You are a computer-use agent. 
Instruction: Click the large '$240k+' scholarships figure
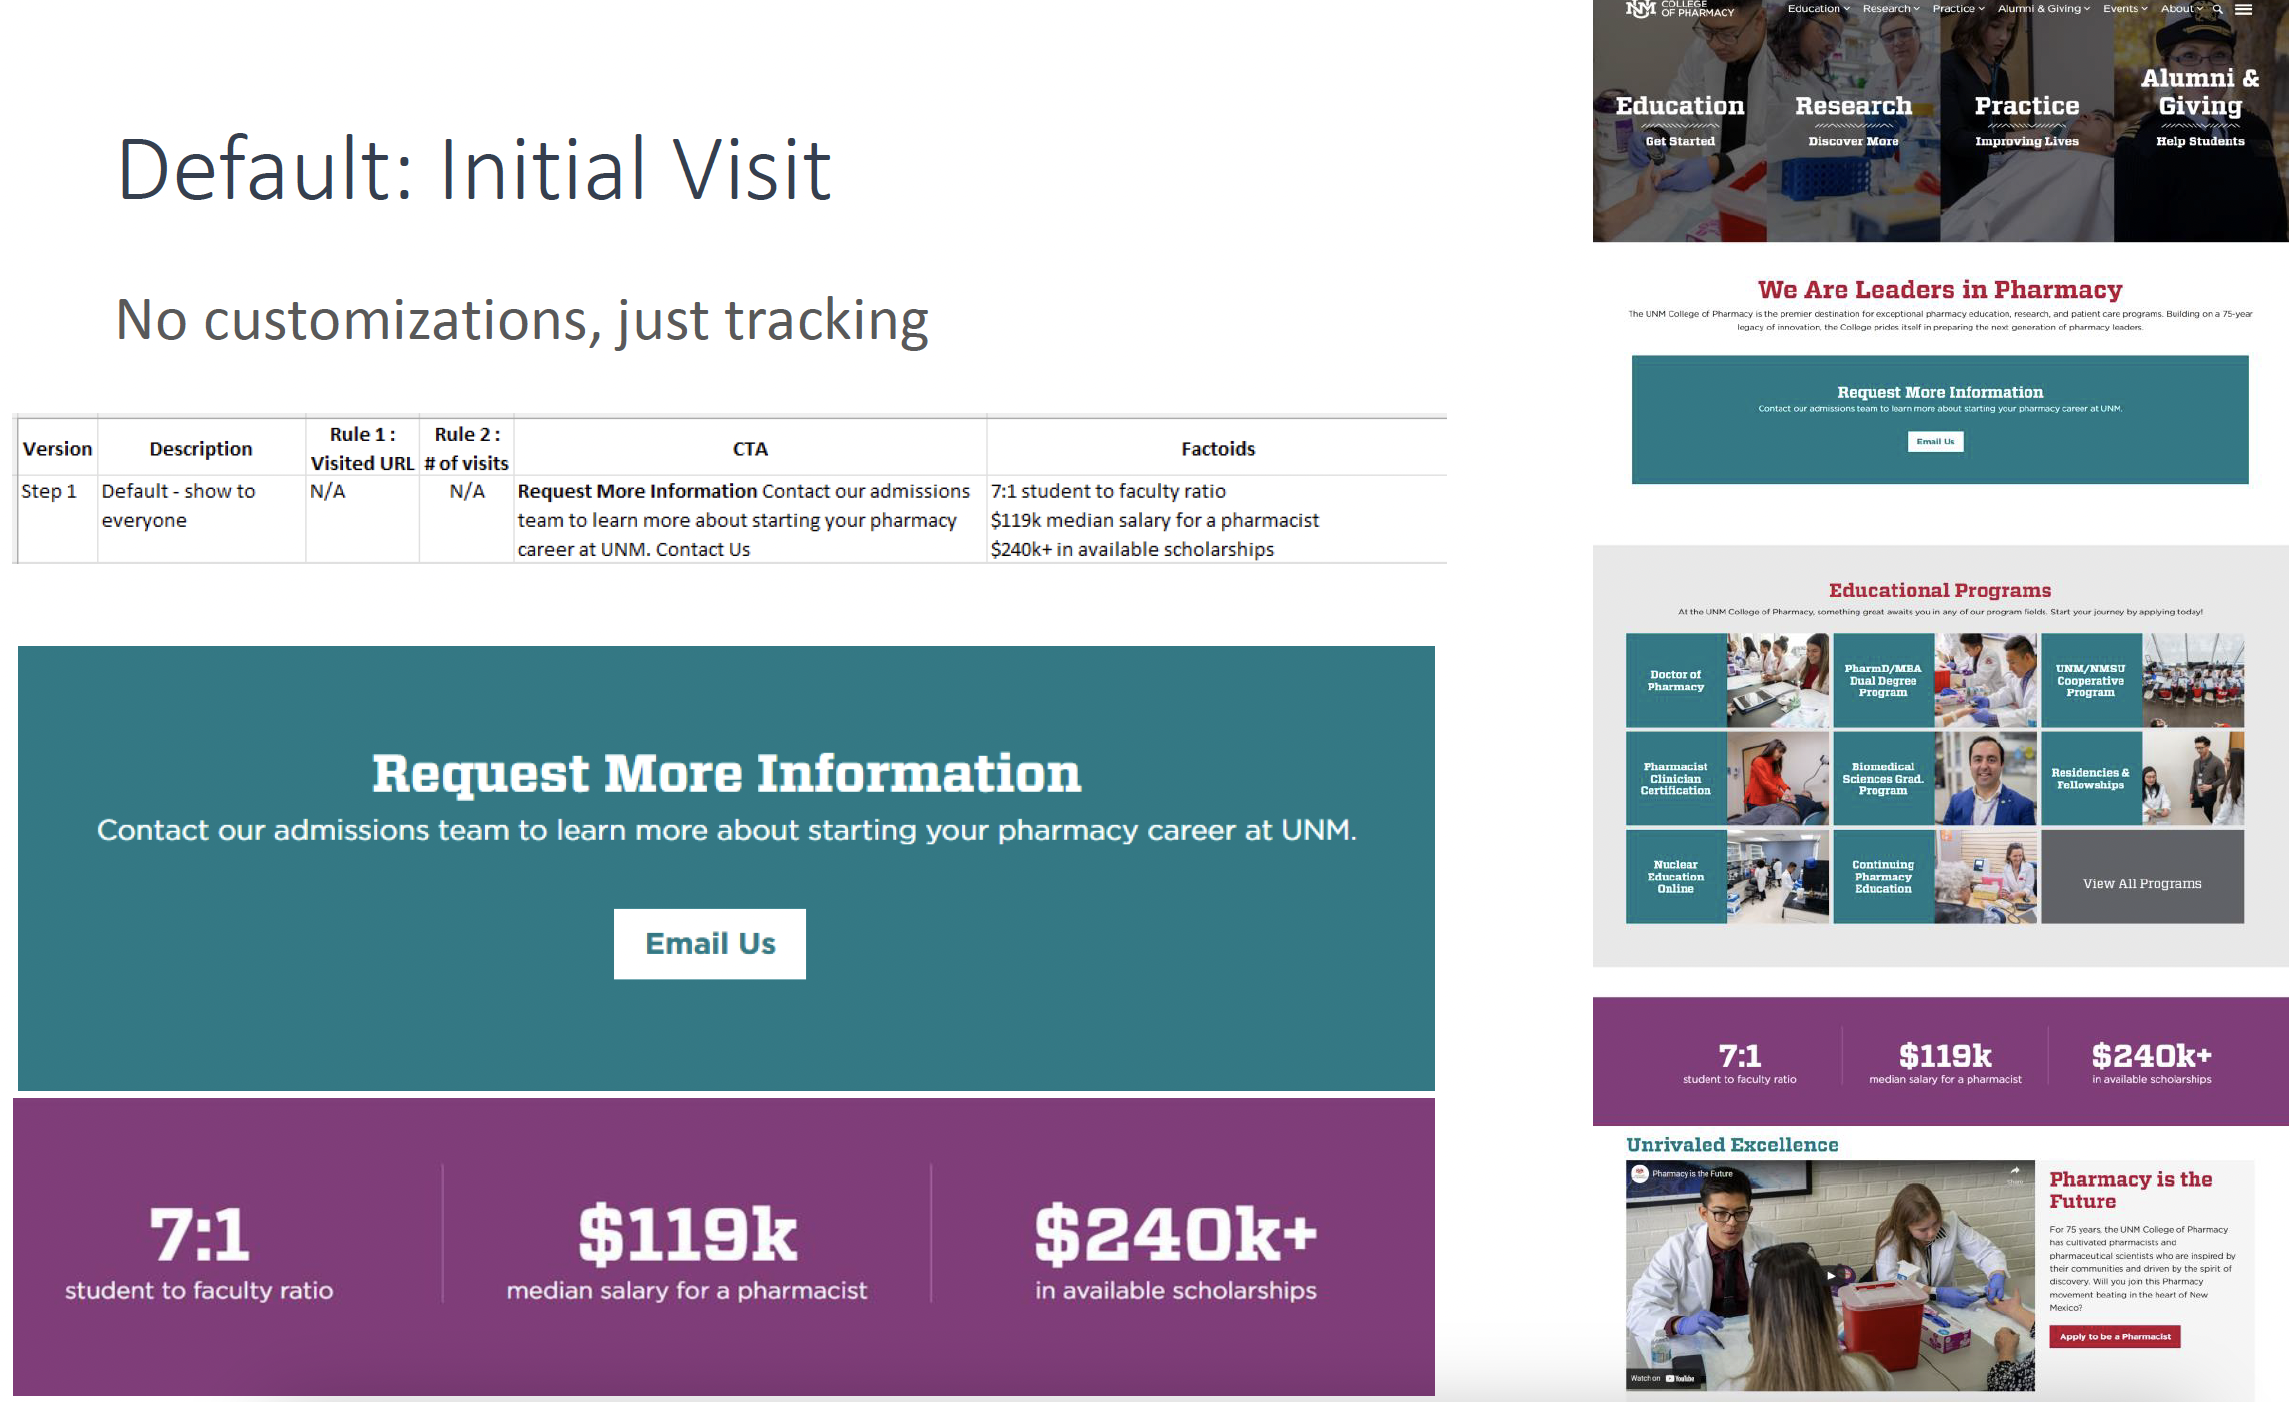pyautogui.click(x=1176, y=1234)
